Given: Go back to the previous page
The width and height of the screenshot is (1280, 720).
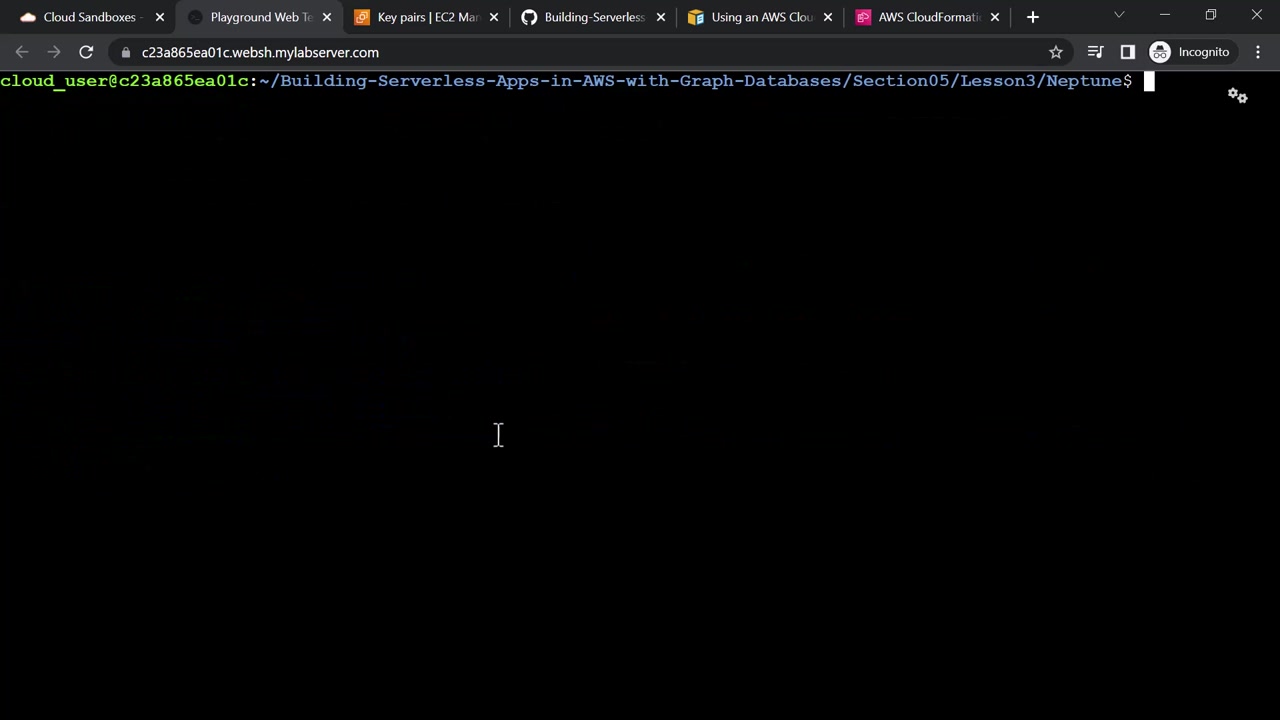Looking at the screenshot, I should point(22,52).
